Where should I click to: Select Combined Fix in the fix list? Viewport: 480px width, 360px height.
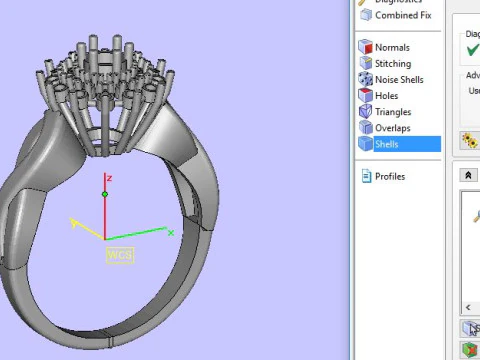pos(396,15)
